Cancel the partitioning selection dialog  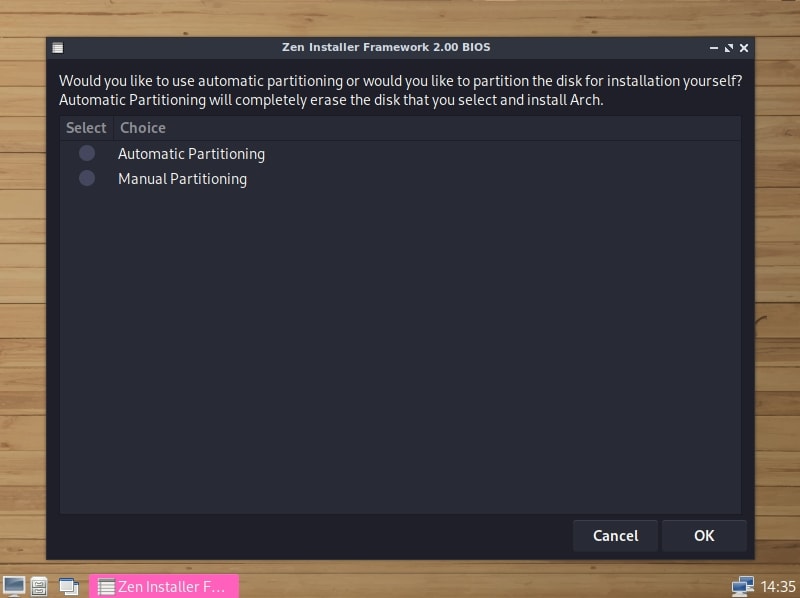tap(615, 535)
